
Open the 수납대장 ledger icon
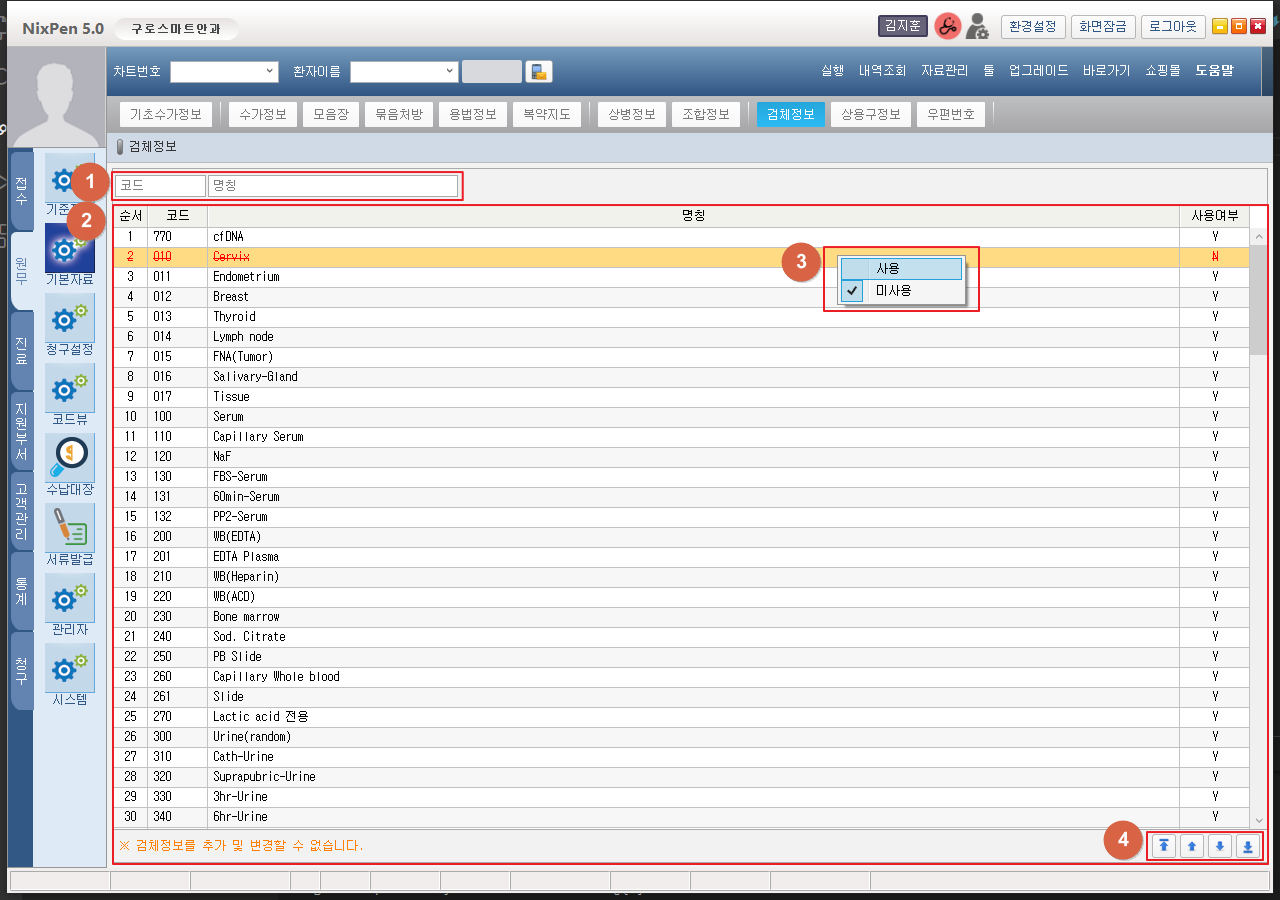tap(70, 460)
